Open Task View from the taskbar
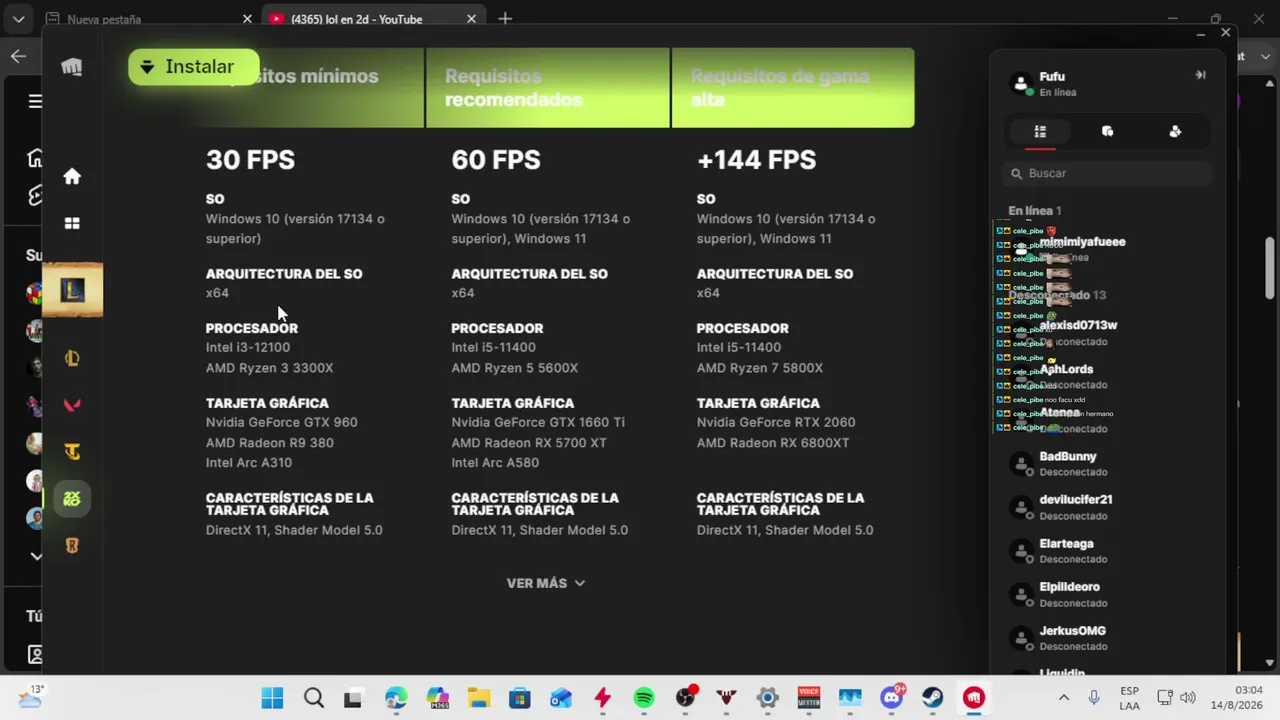1280x720 pixels. 353,698
